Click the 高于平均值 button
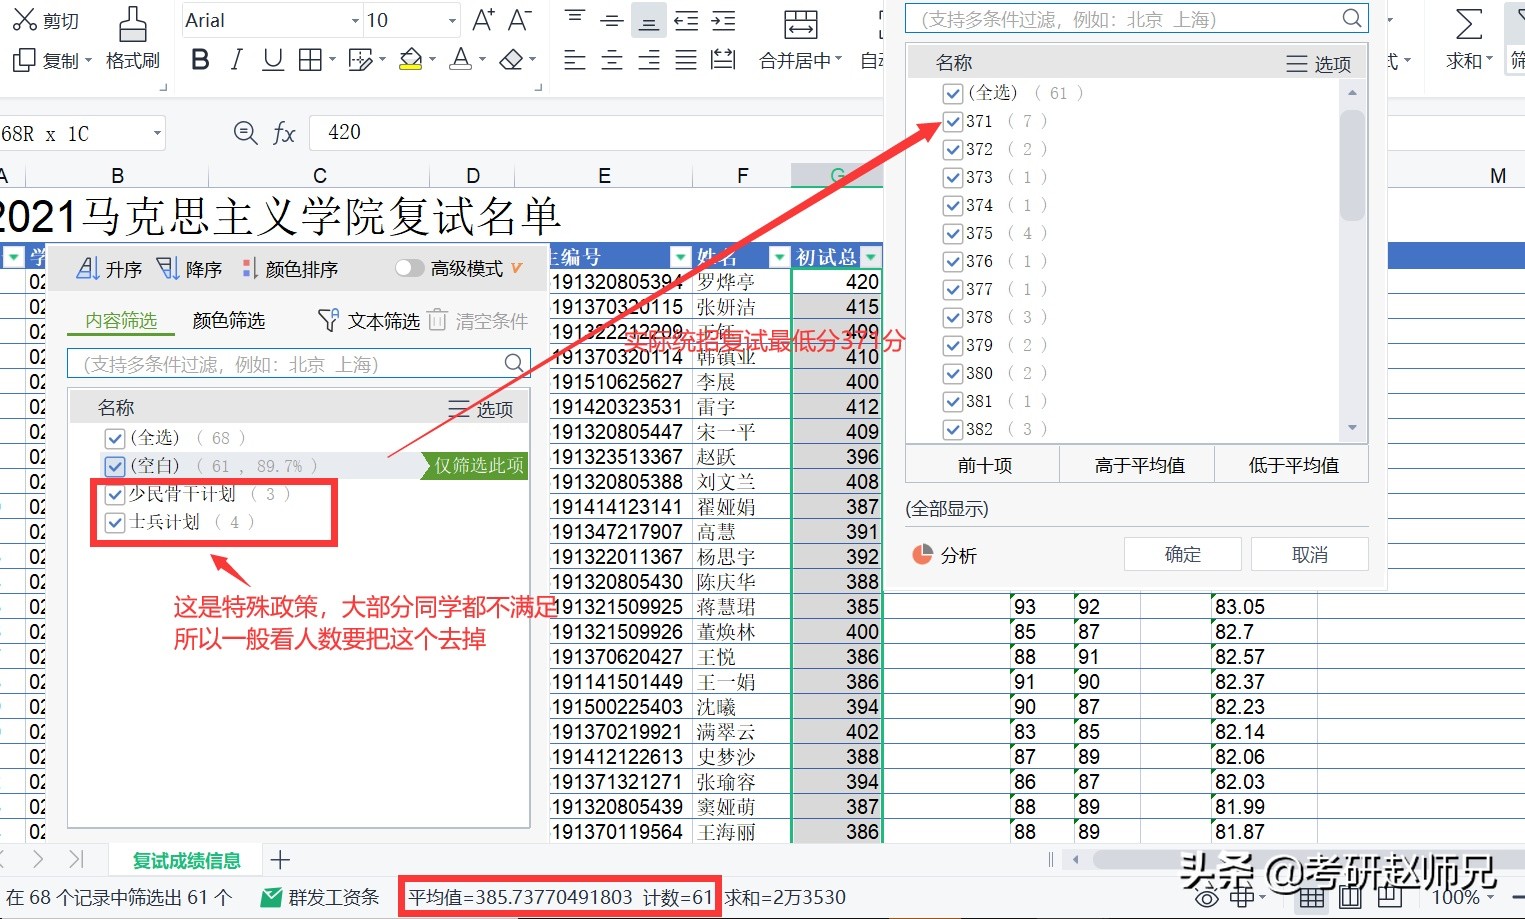Viewport: 1525px width, 919px height. [1137, 463]
